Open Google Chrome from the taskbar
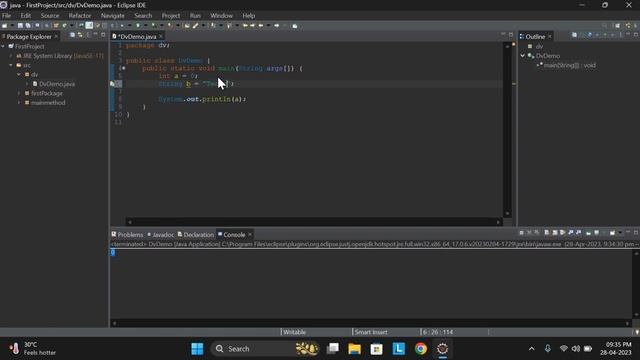This screenshot has height=360, width=640. pos(421,349)
